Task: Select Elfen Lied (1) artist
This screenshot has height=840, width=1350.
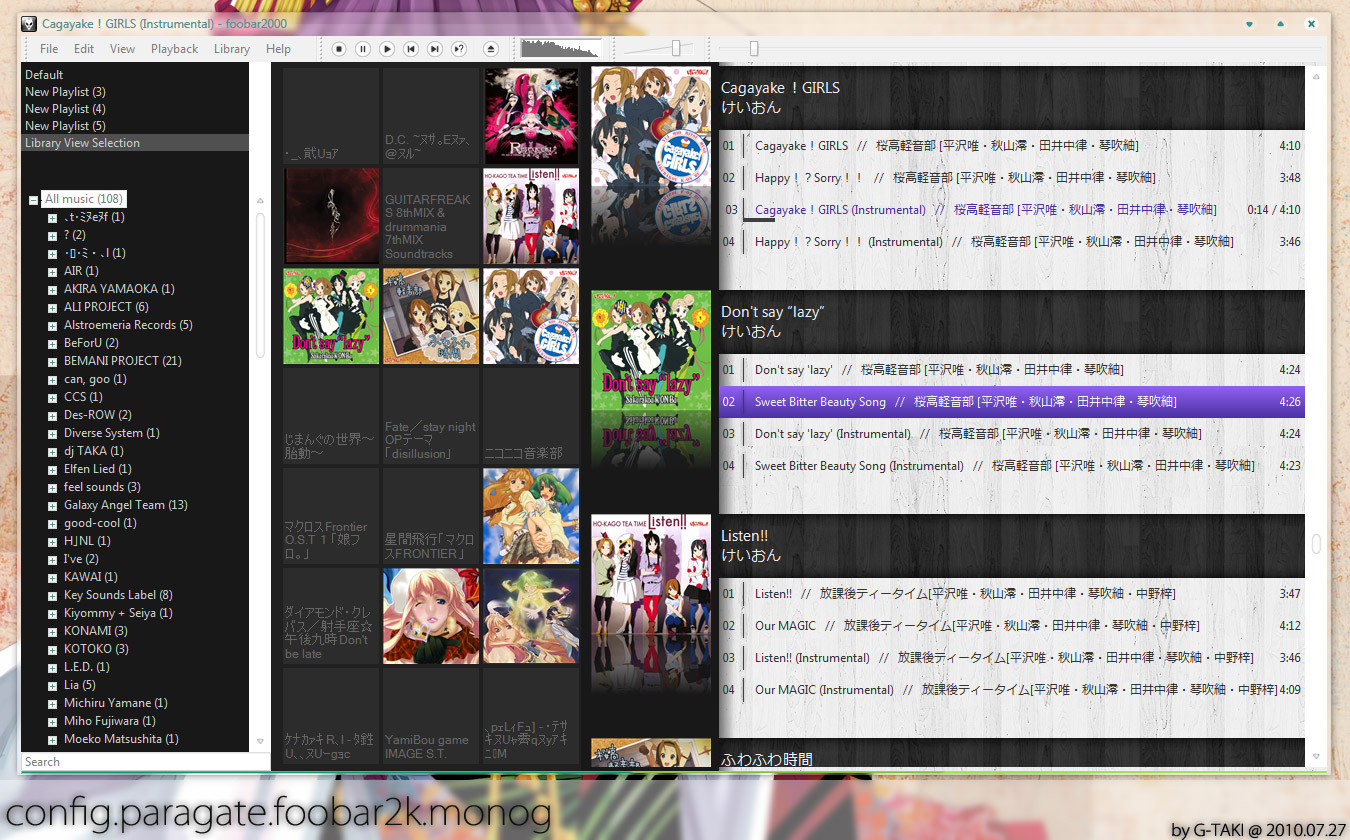Action: coord(98,469)
